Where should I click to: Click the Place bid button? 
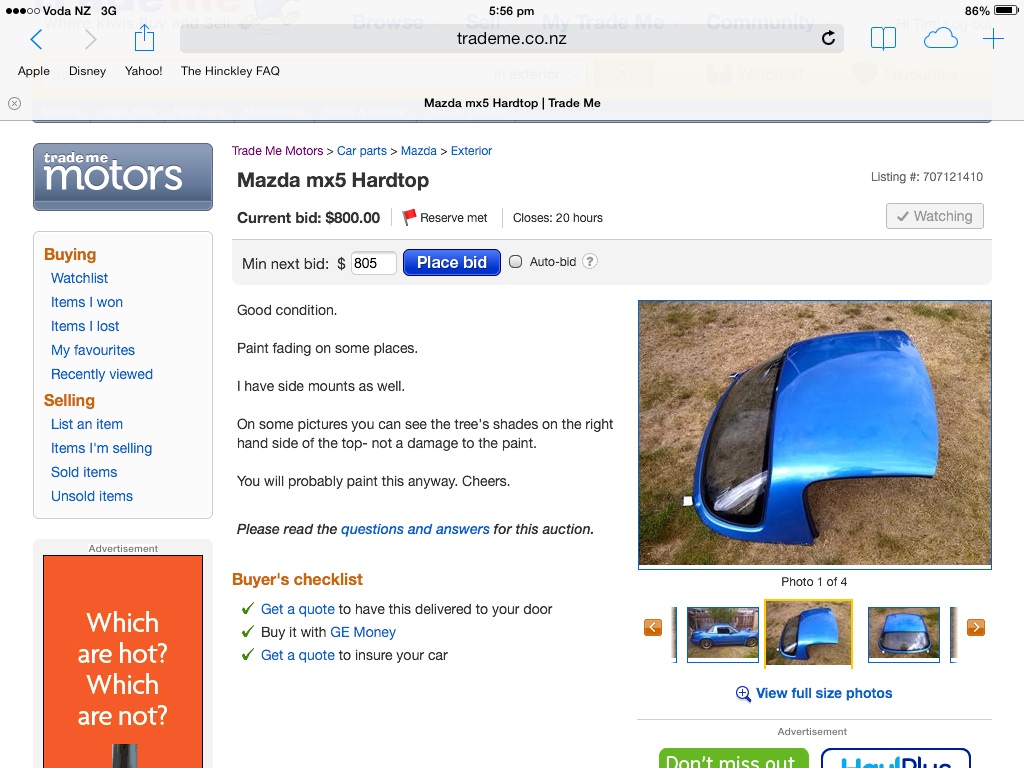tap(452, 263)
